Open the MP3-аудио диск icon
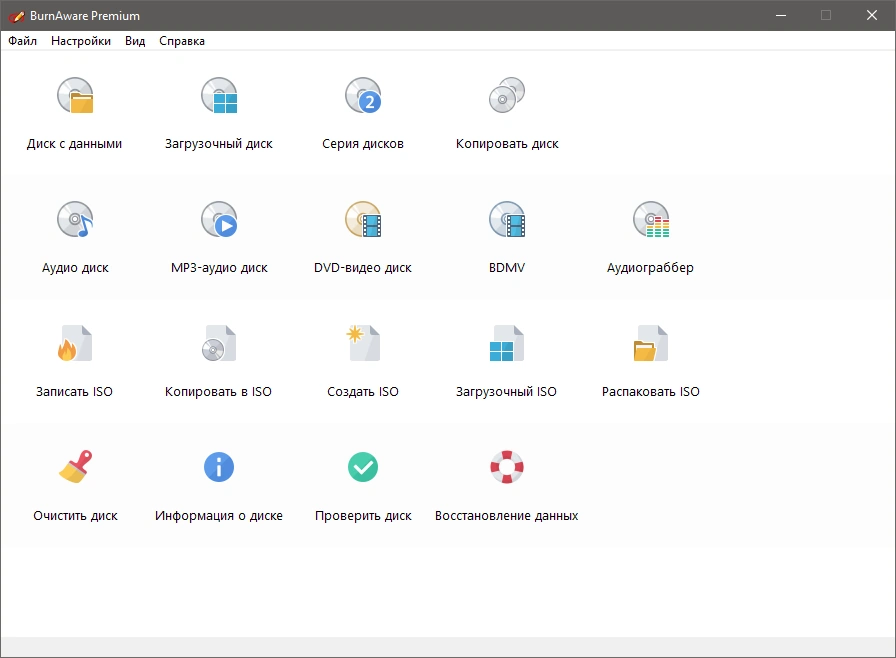The image size is (896, 658). (x=219, y=219)
